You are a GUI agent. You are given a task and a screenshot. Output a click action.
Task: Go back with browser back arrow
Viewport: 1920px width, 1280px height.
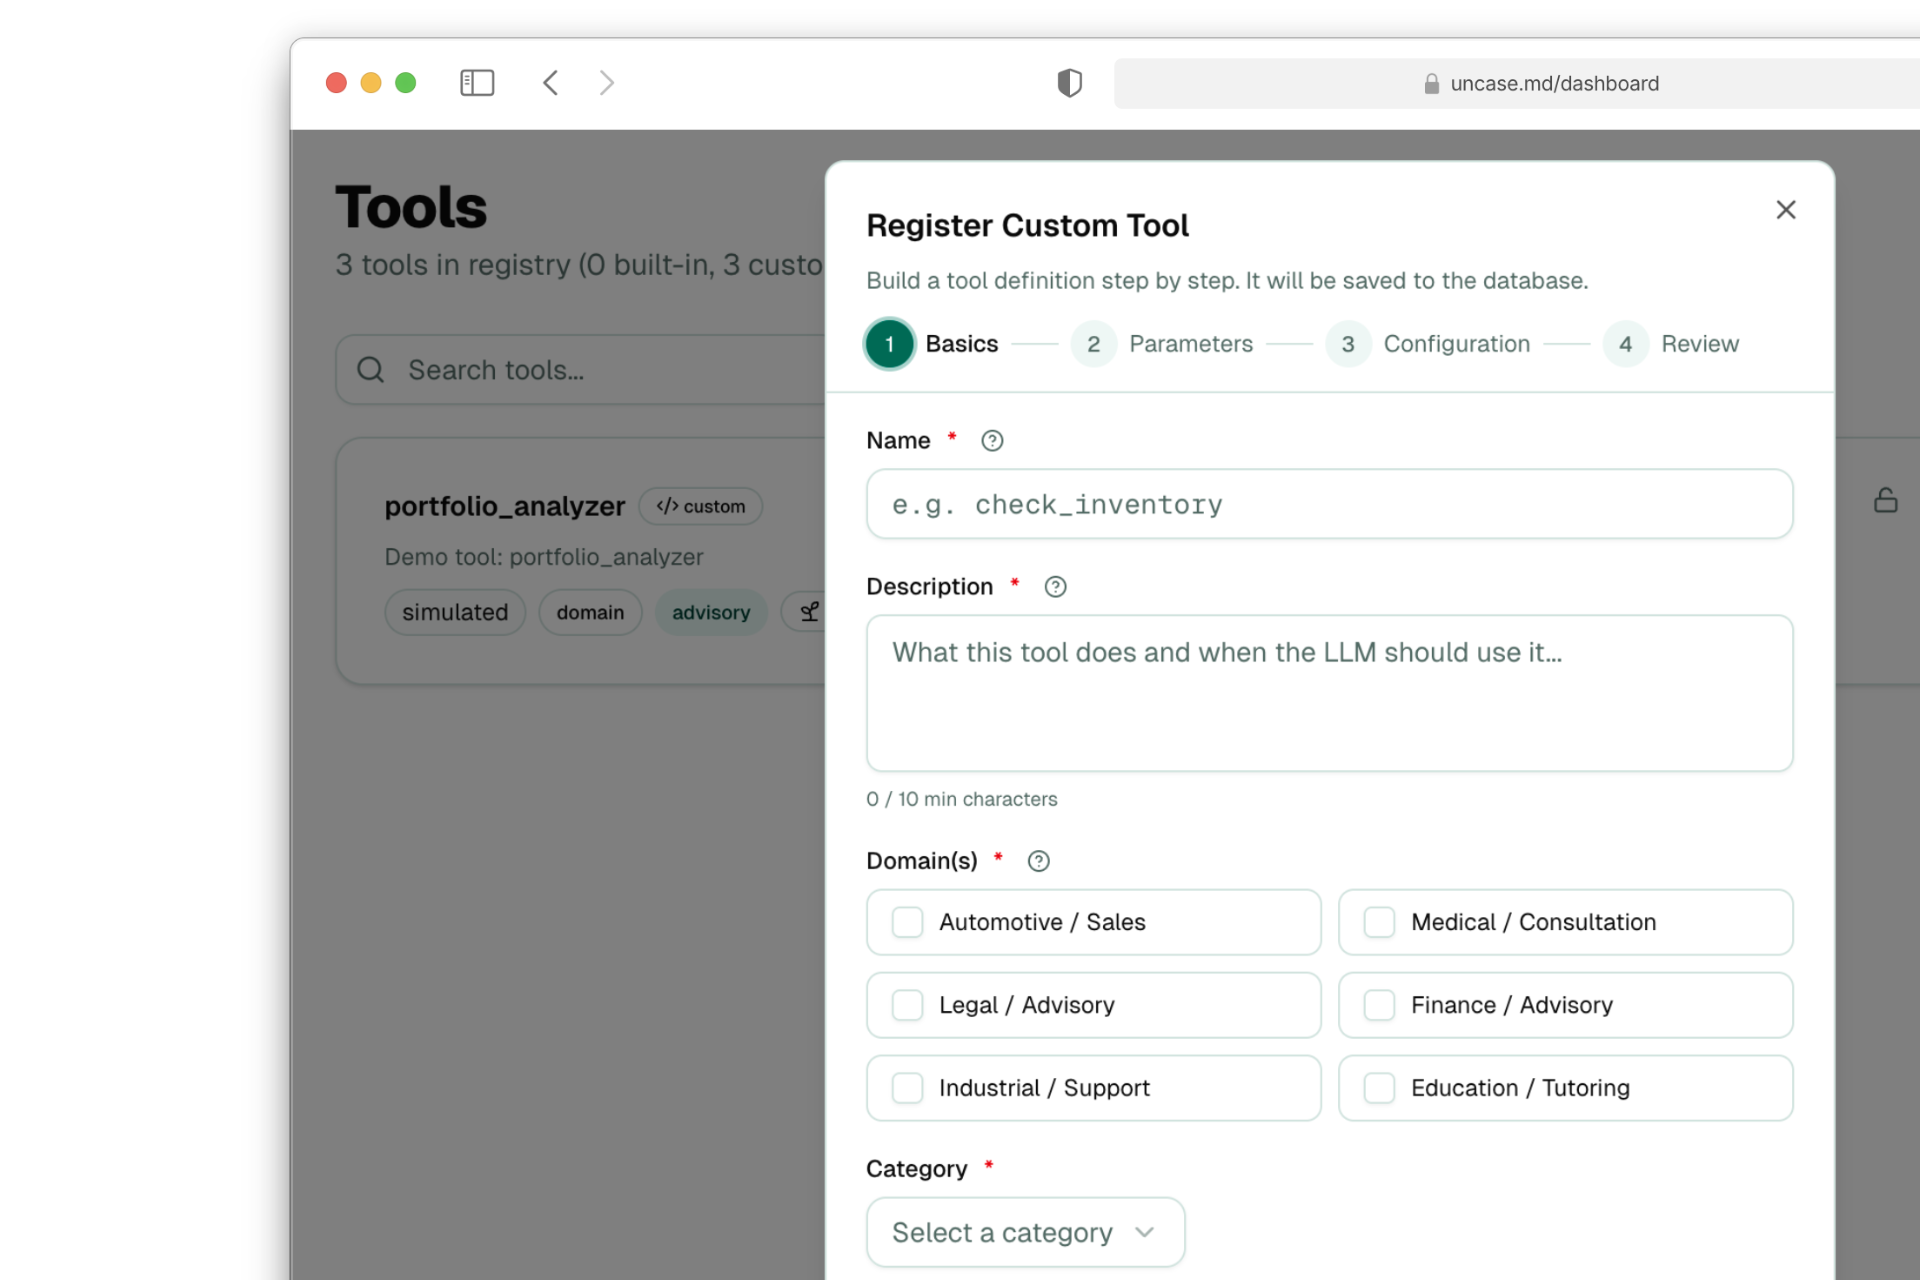tap(550, 83)
